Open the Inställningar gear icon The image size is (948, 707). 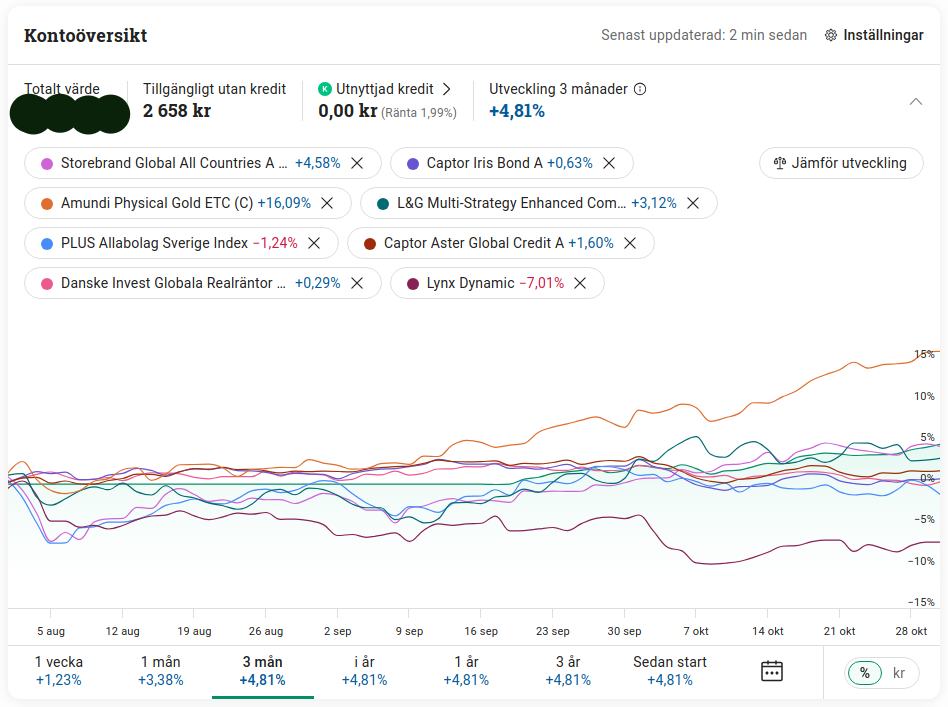(831, 35)
